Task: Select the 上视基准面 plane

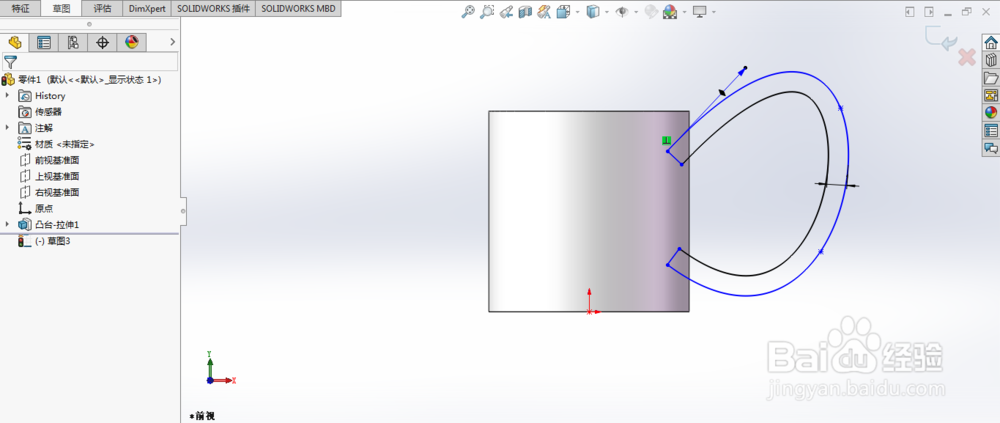Action: tap(49, 176)
